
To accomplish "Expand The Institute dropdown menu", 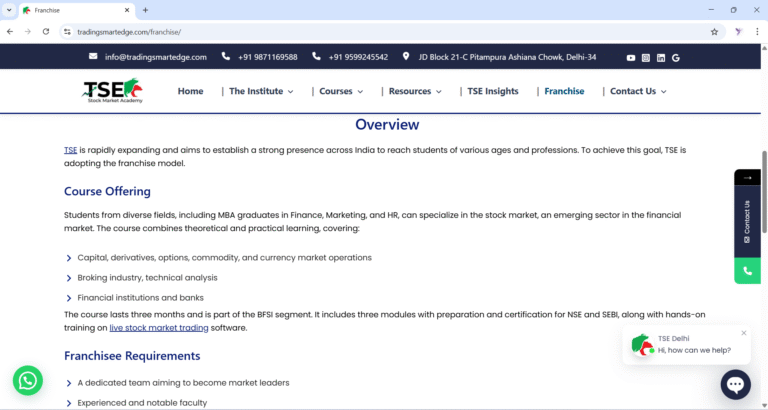I will click(261, 91).
